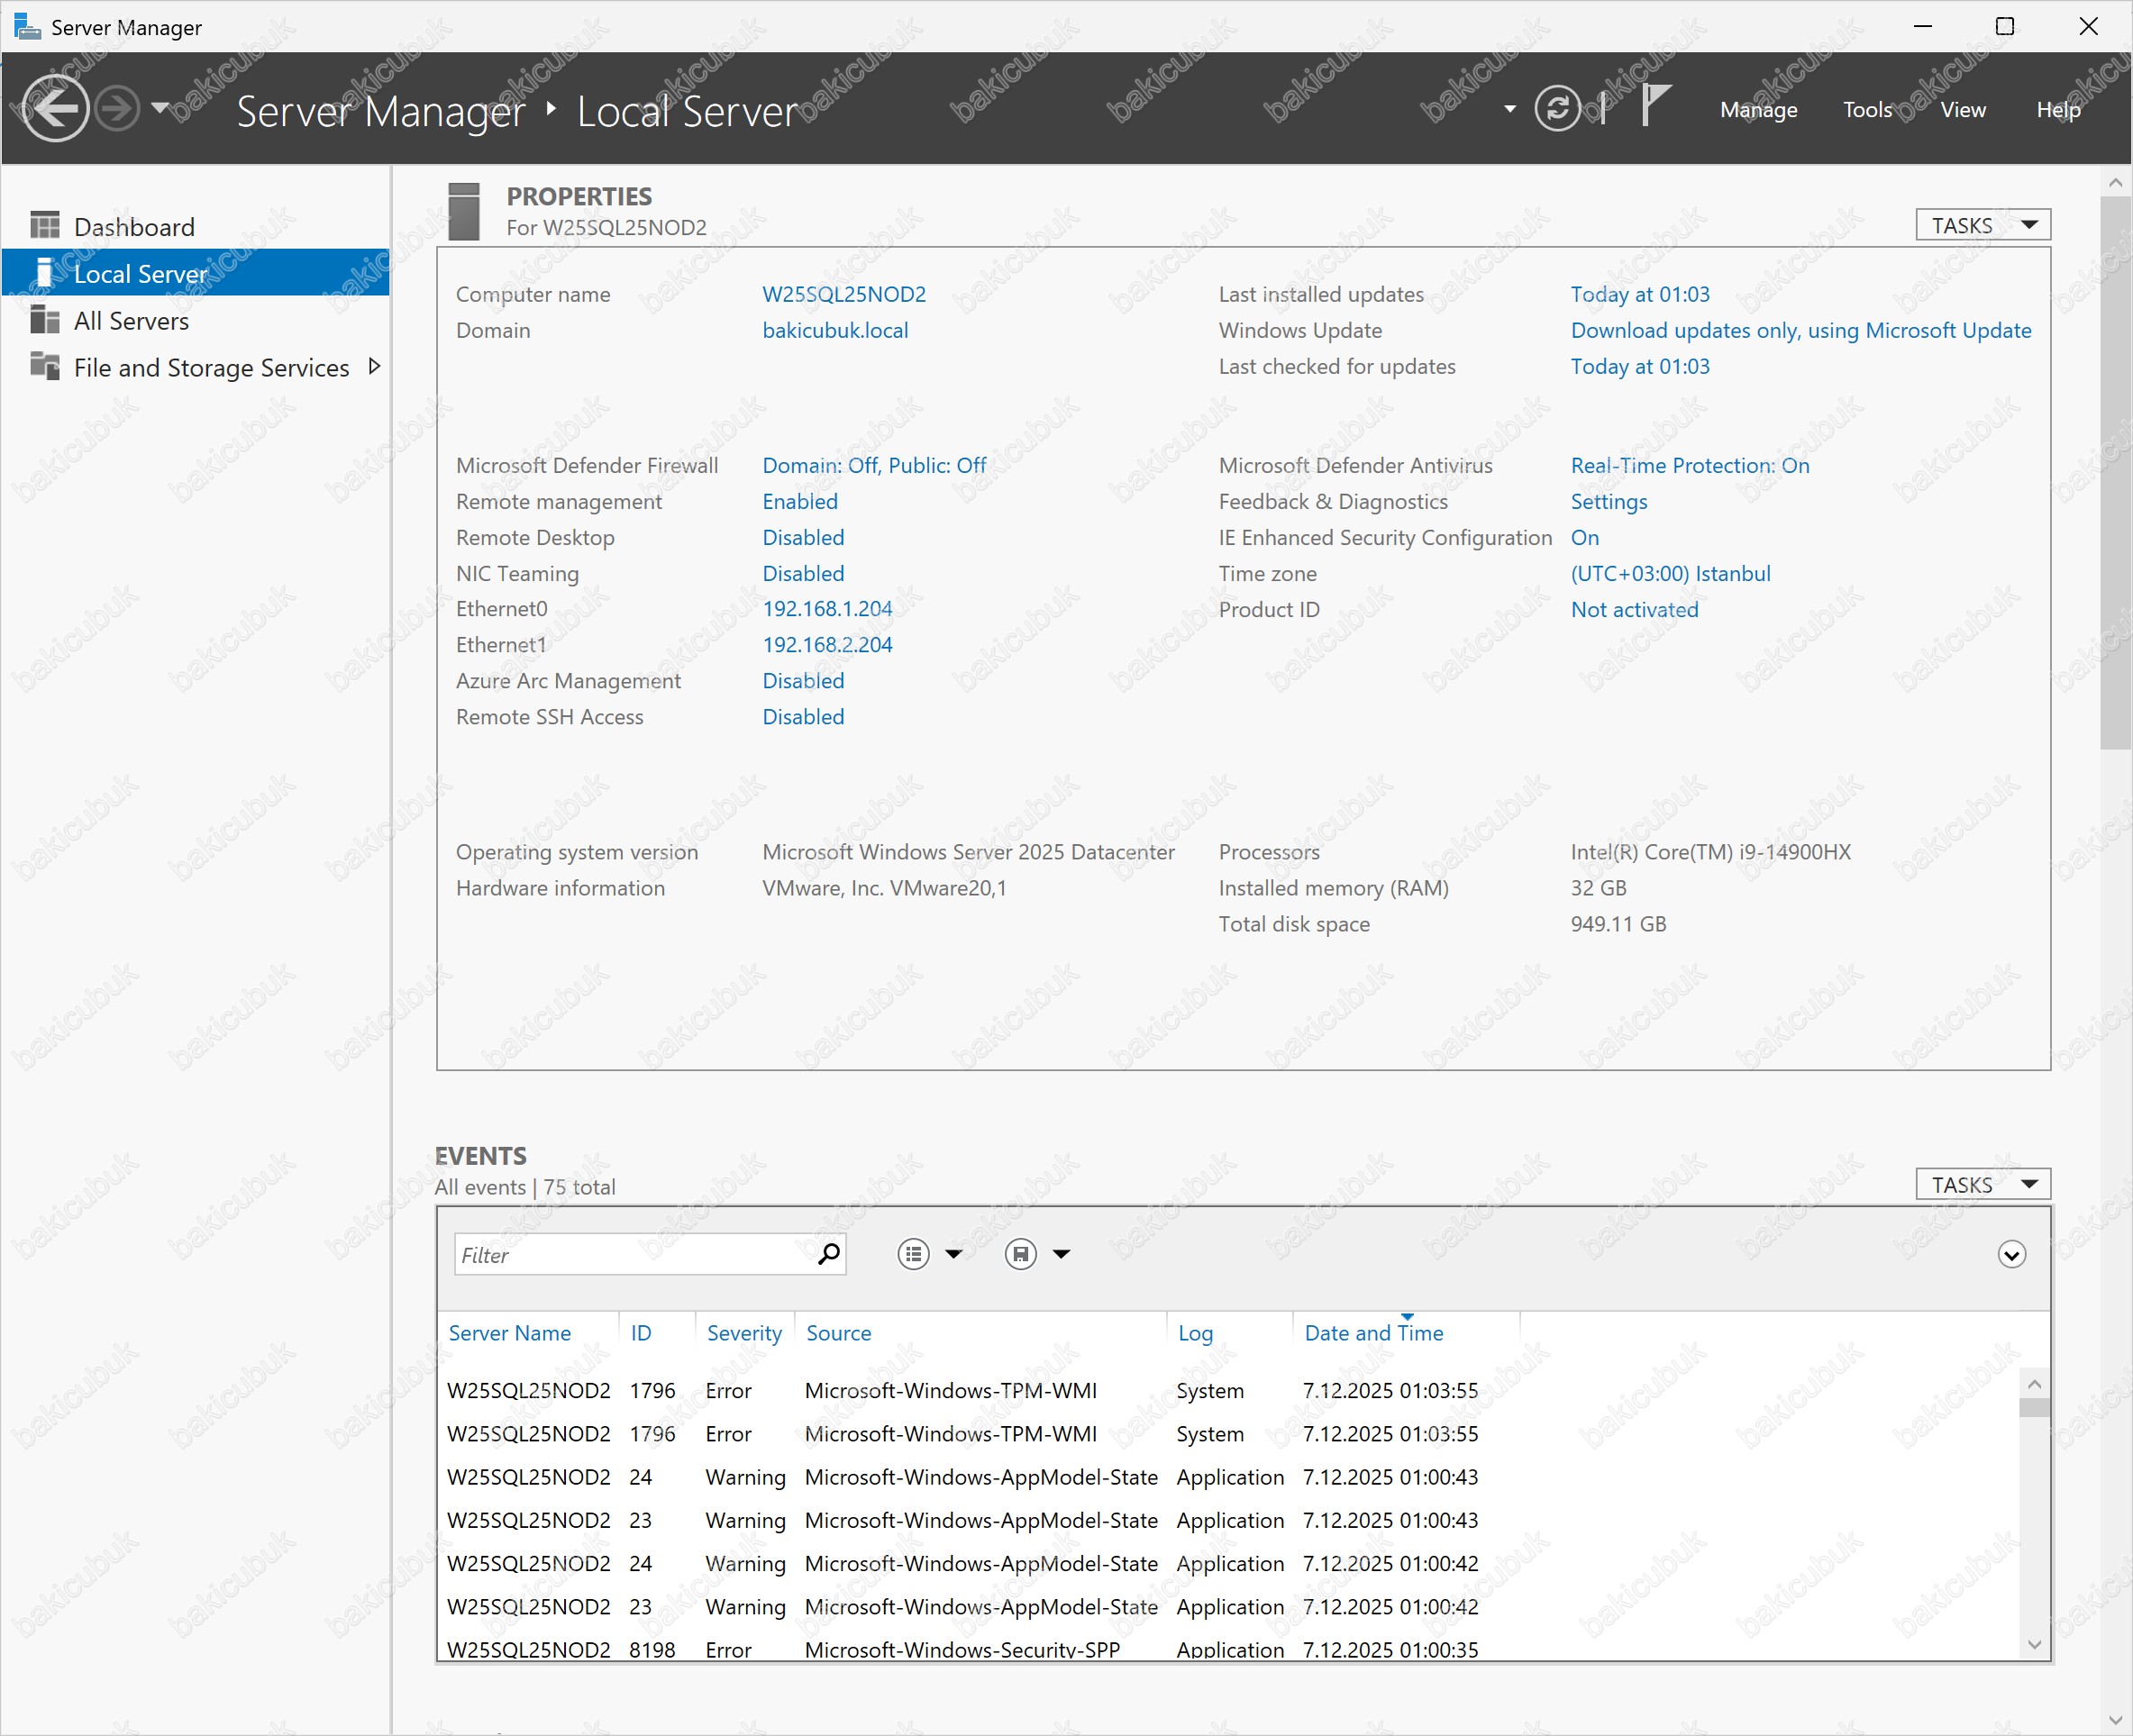Click the Dashboard icon in sidebar
This screenshot has height=1736, width=2133.
[x=45, y=226]
